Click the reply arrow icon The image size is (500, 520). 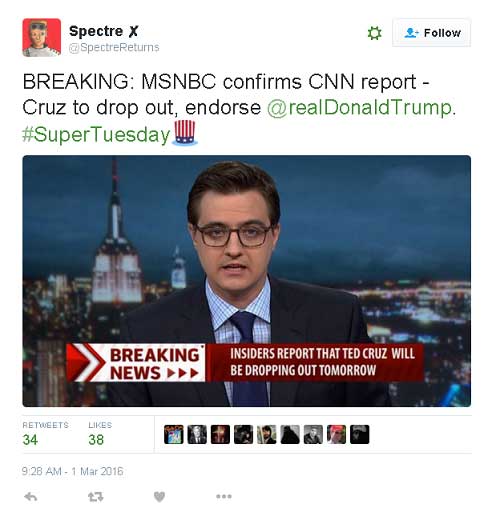(31, 497)
